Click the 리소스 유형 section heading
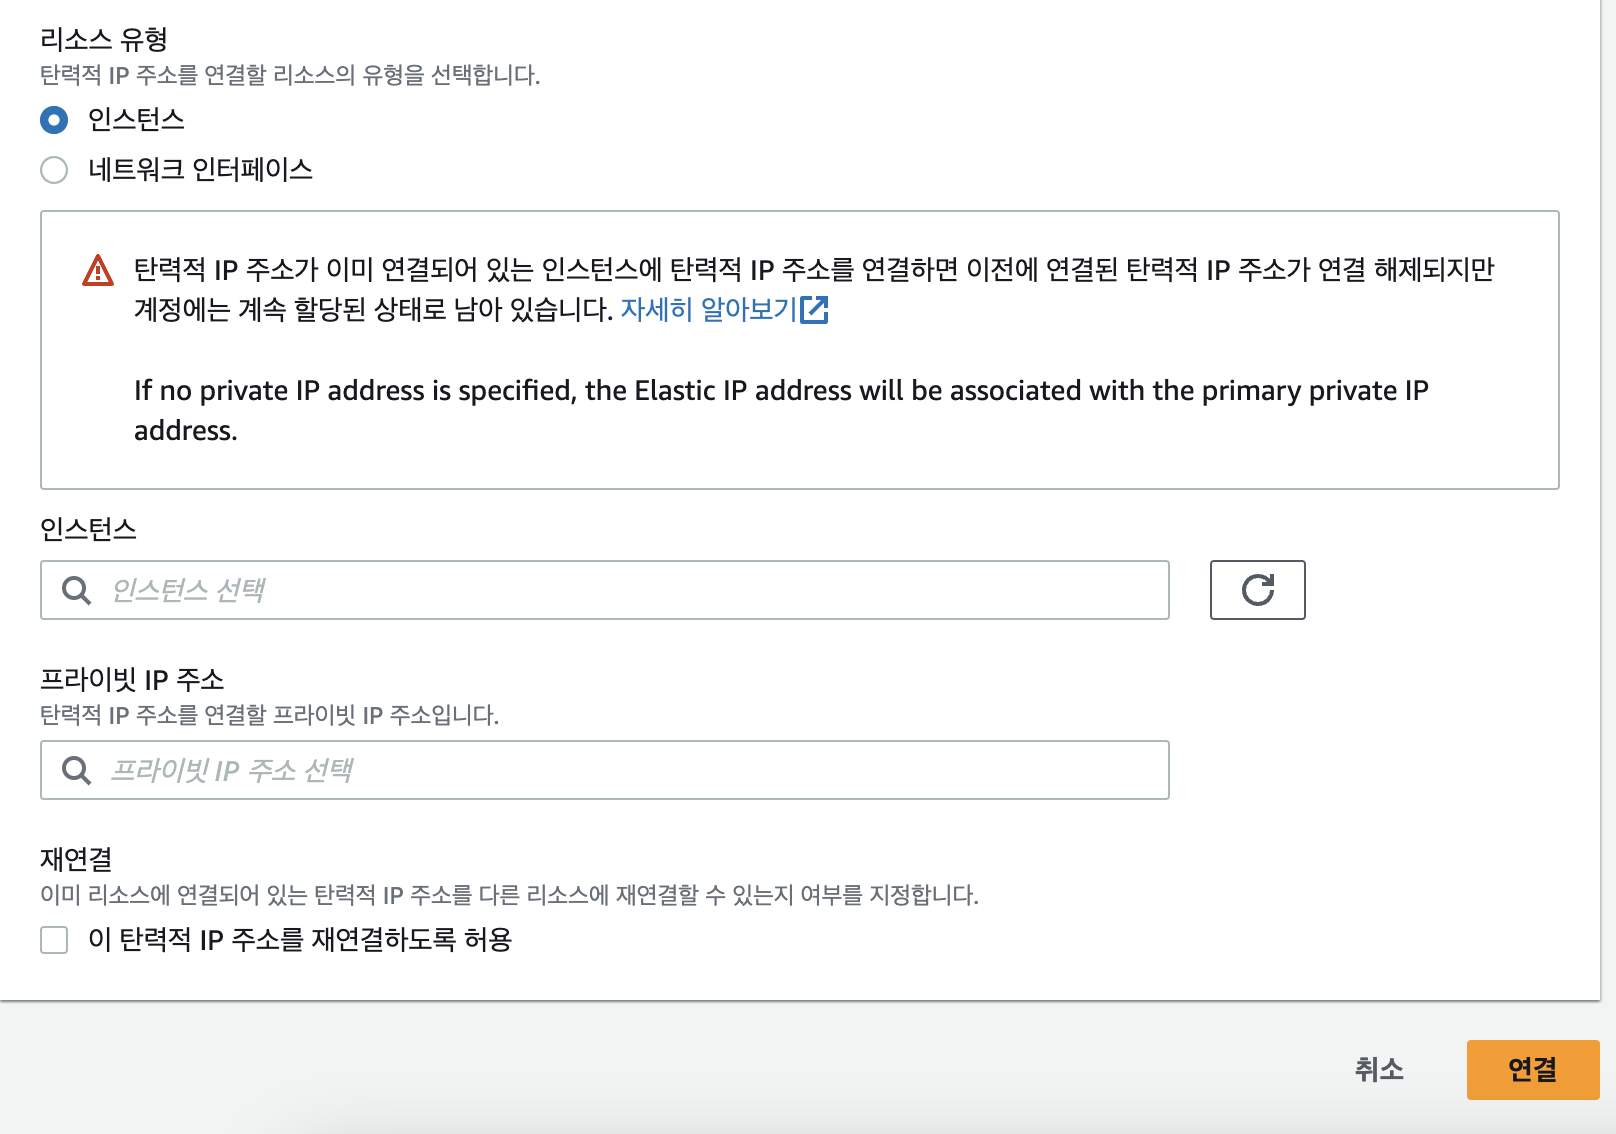 [104, 40]
